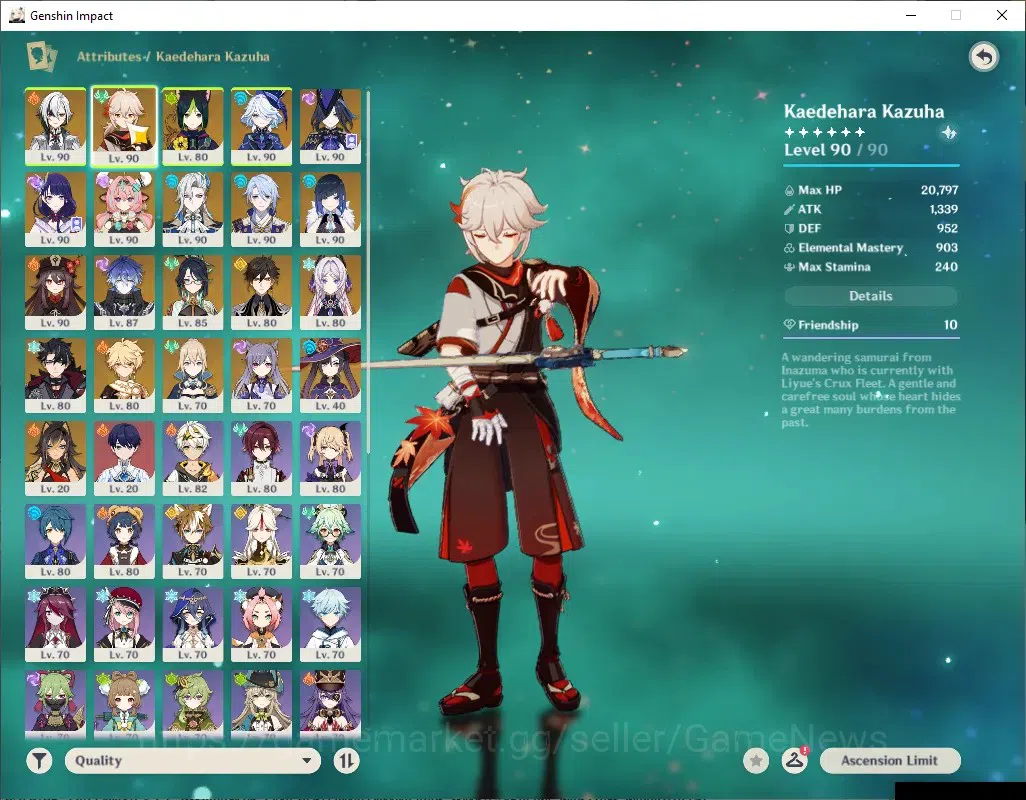The image size is (1026, 800).
Task: Select Yaoyao's portrait in bottom row
Action: tap(124, 705)
